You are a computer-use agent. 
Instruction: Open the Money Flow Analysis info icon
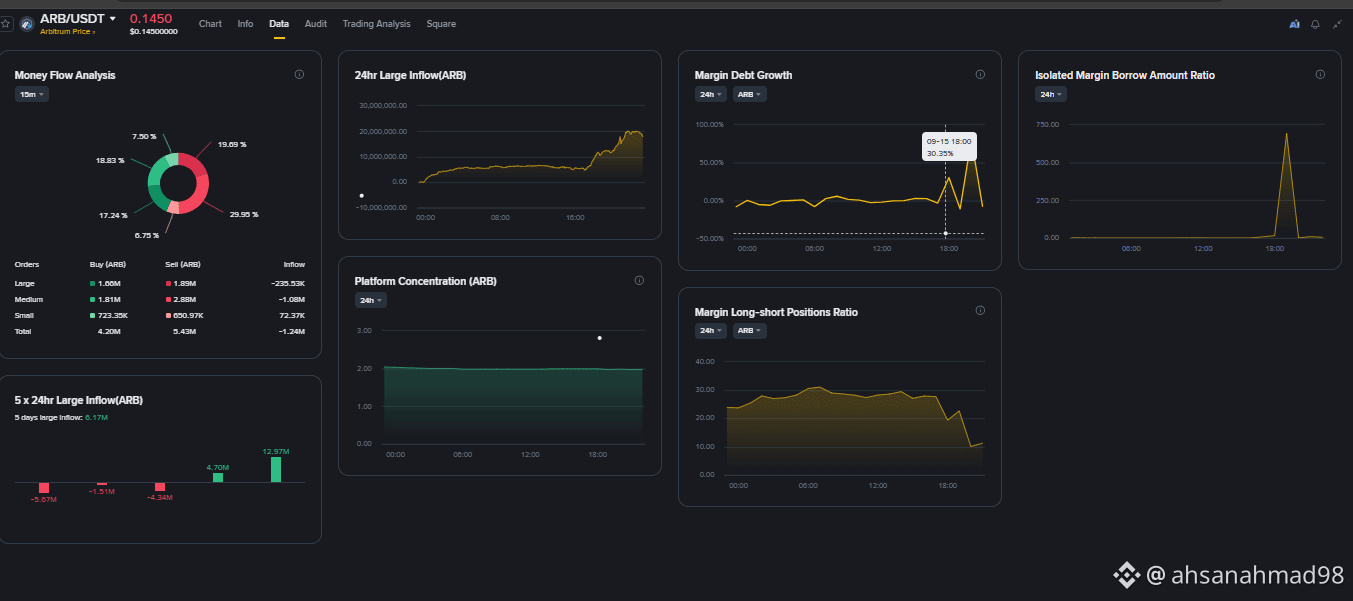(x=299, y=74)
